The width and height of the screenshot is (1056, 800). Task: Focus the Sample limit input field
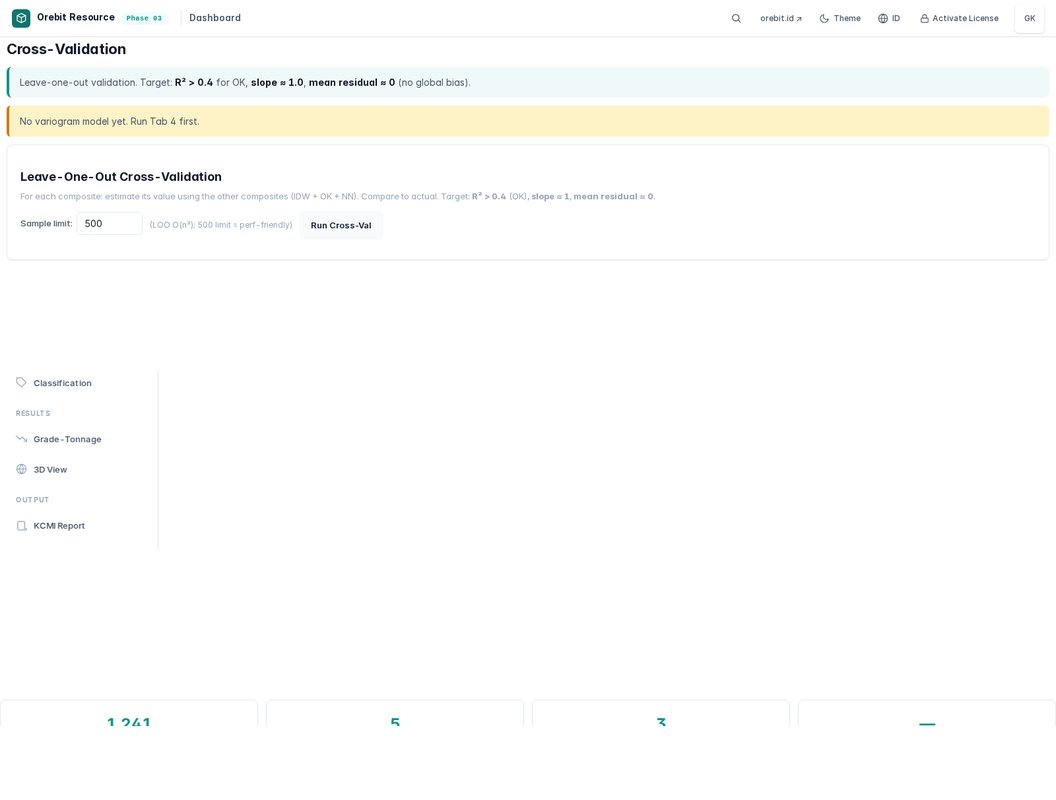(x=109, y=224)
